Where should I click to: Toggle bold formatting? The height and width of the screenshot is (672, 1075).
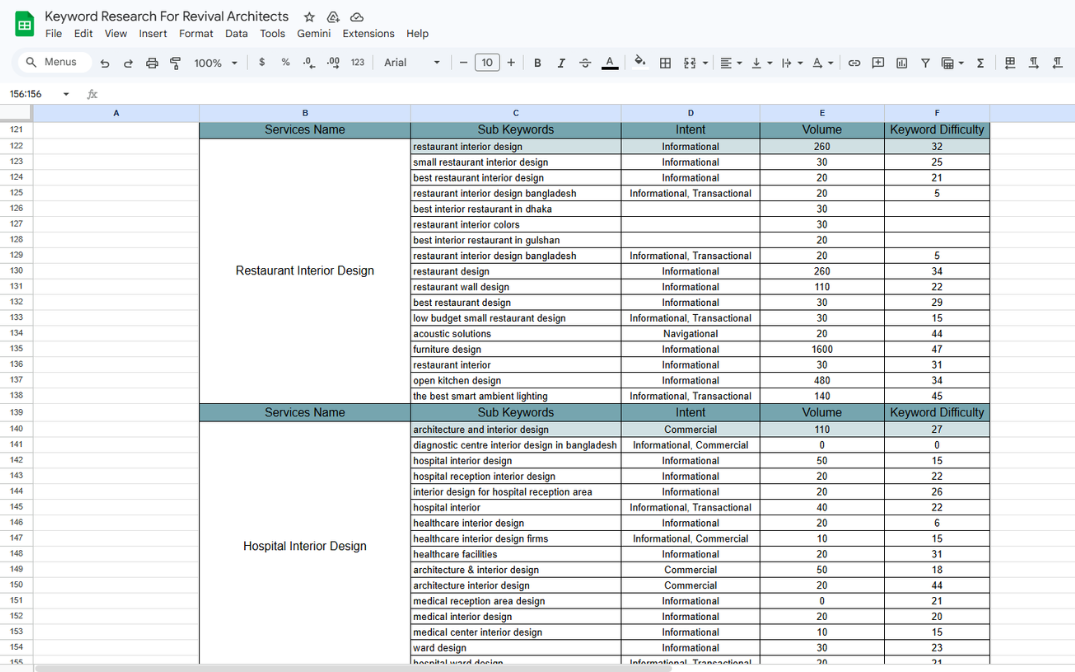click(x=537, y=63)
